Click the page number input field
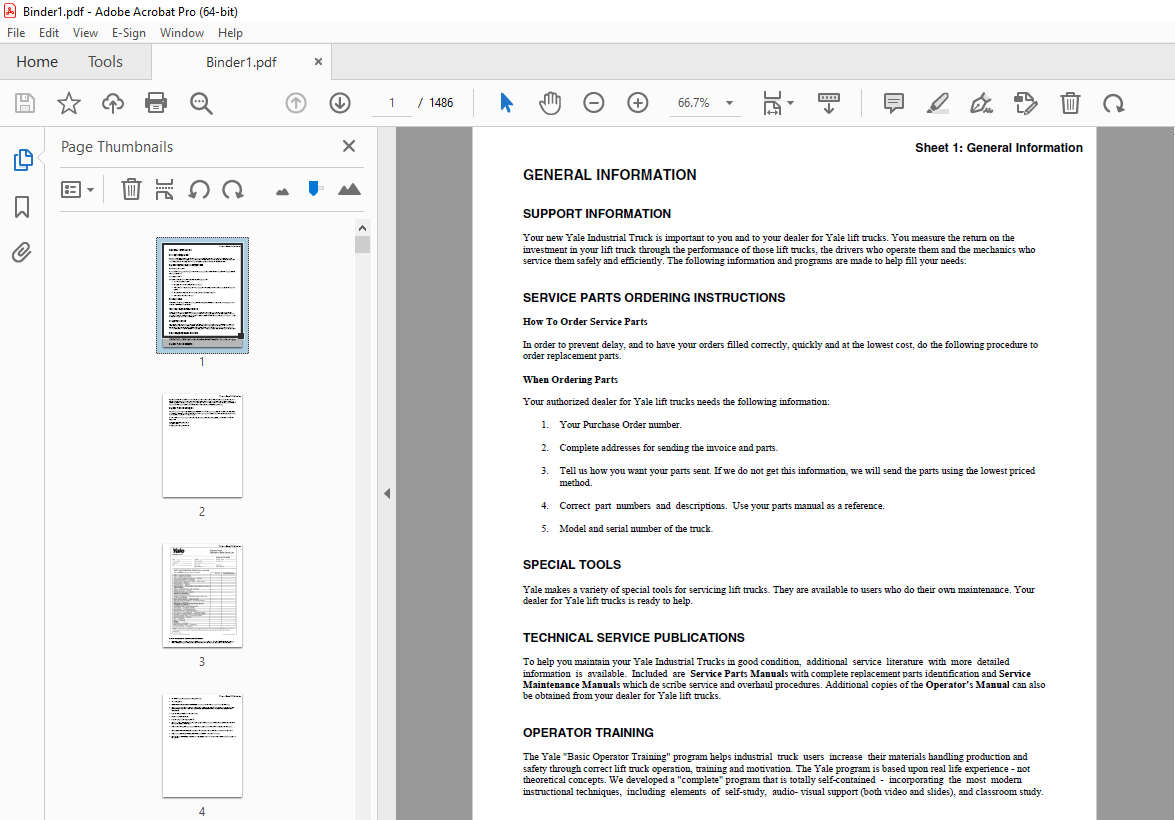The width and height of the screenshot is (1175, 820). pos(392,103)
